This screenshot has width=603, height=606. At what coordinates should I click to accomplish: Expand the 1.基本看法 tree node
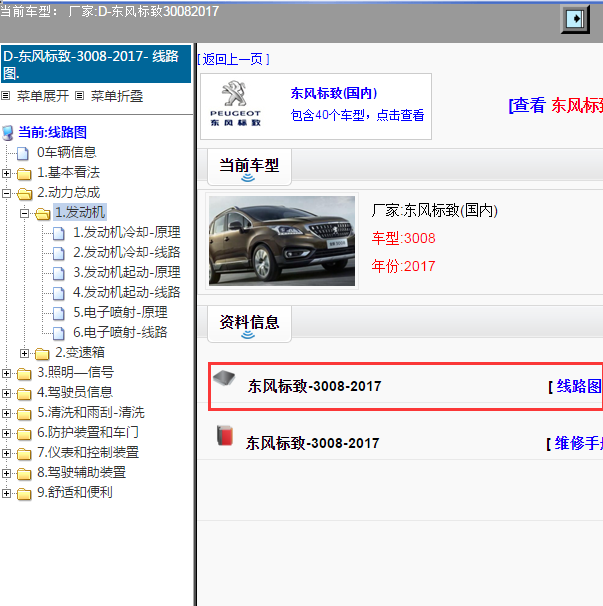[6, 173]
